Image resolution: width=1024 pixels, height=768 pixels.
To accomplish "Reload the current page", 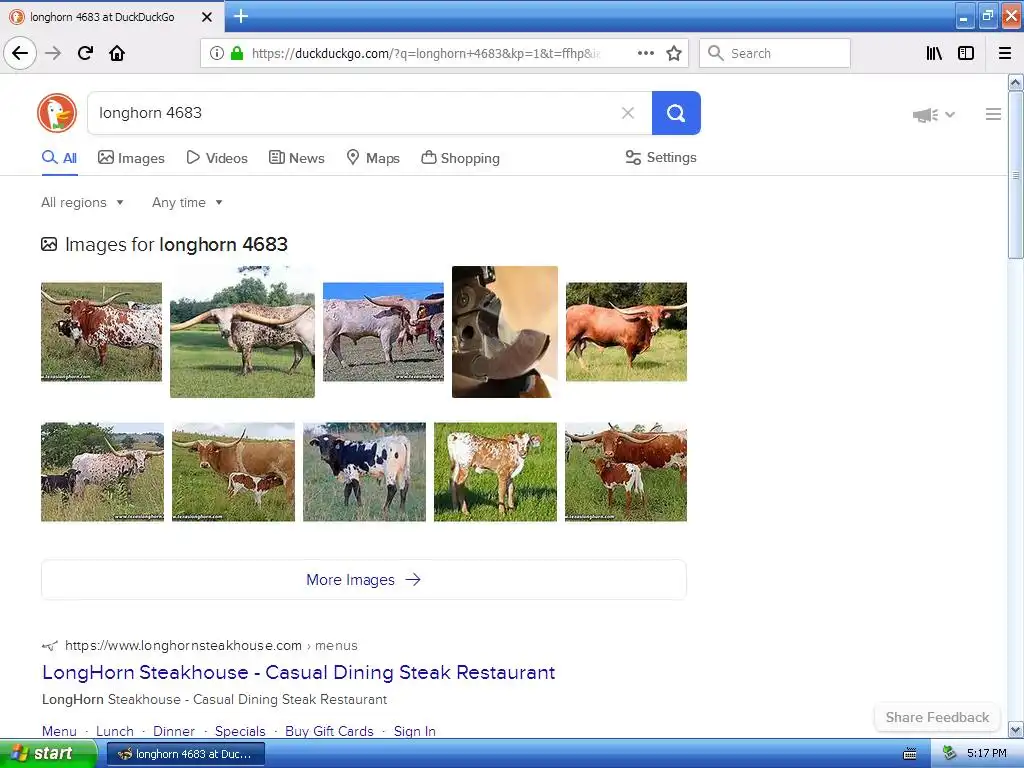I will pos(85,53).
